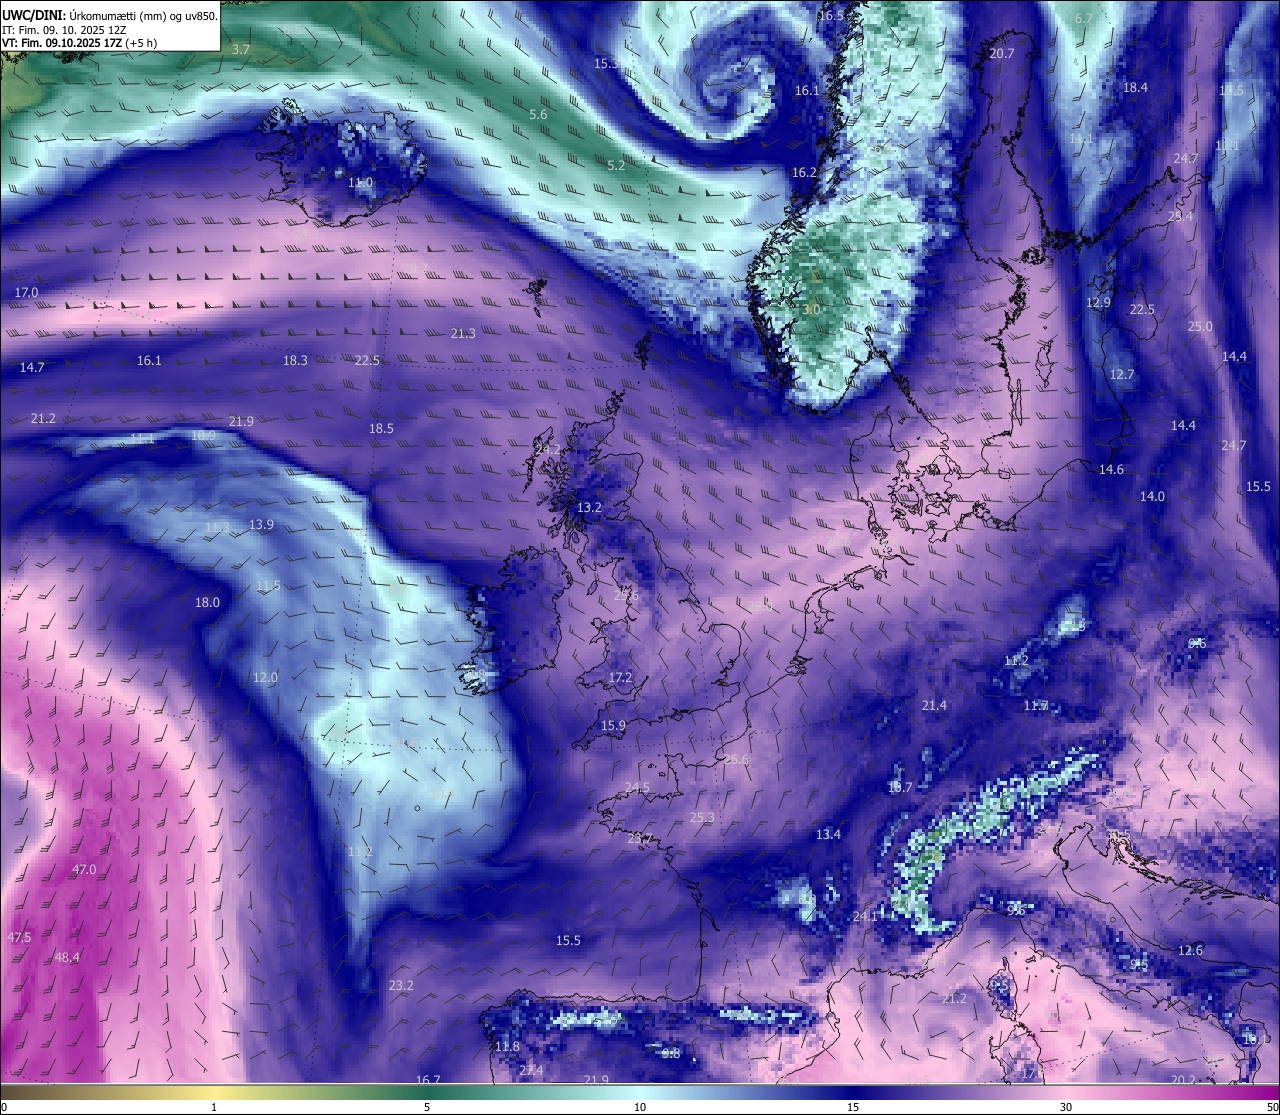Click the 27.4 value over Spain
Screen dimensions: 1280x1115
tap(531, 1070)
